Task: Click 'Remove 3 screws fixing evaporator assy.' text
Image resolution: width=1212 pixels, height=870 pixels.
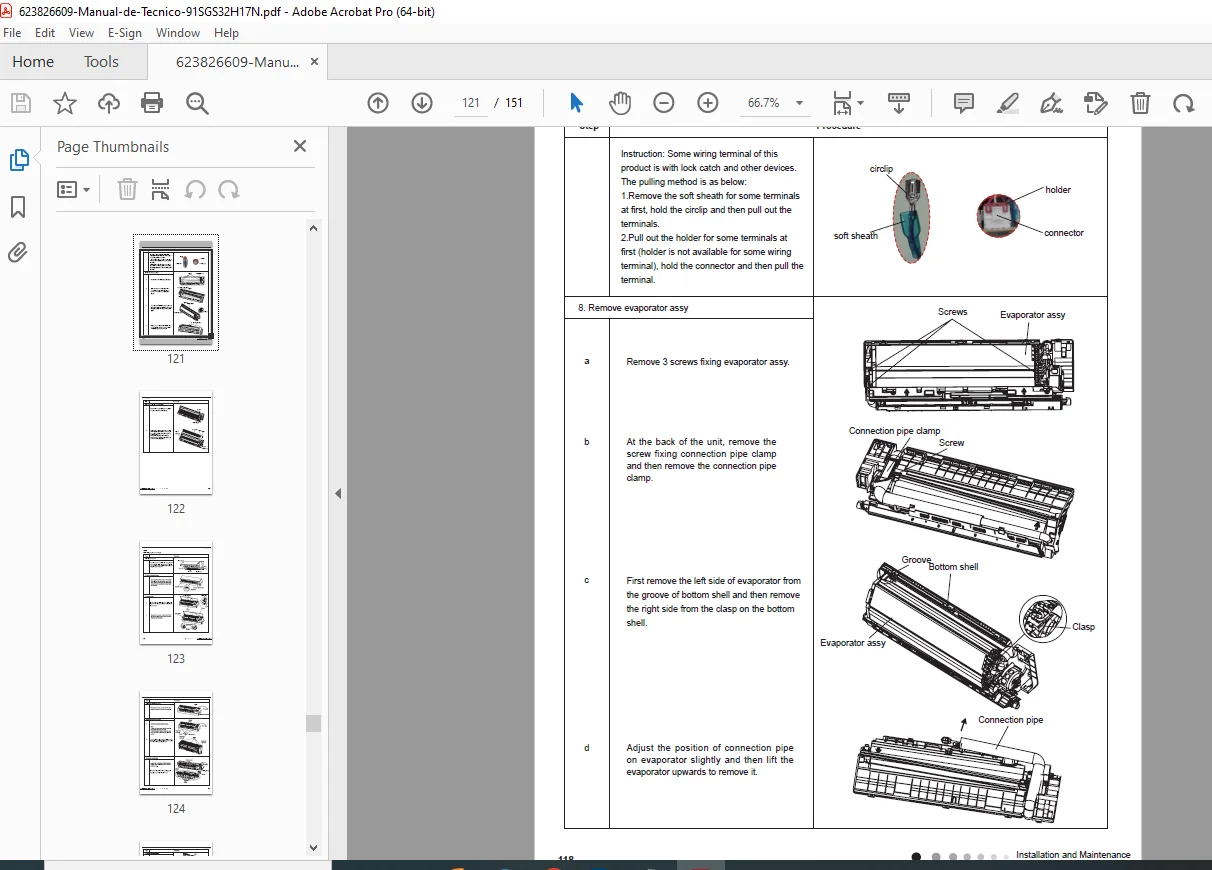Action: click(x=708, y=362)
